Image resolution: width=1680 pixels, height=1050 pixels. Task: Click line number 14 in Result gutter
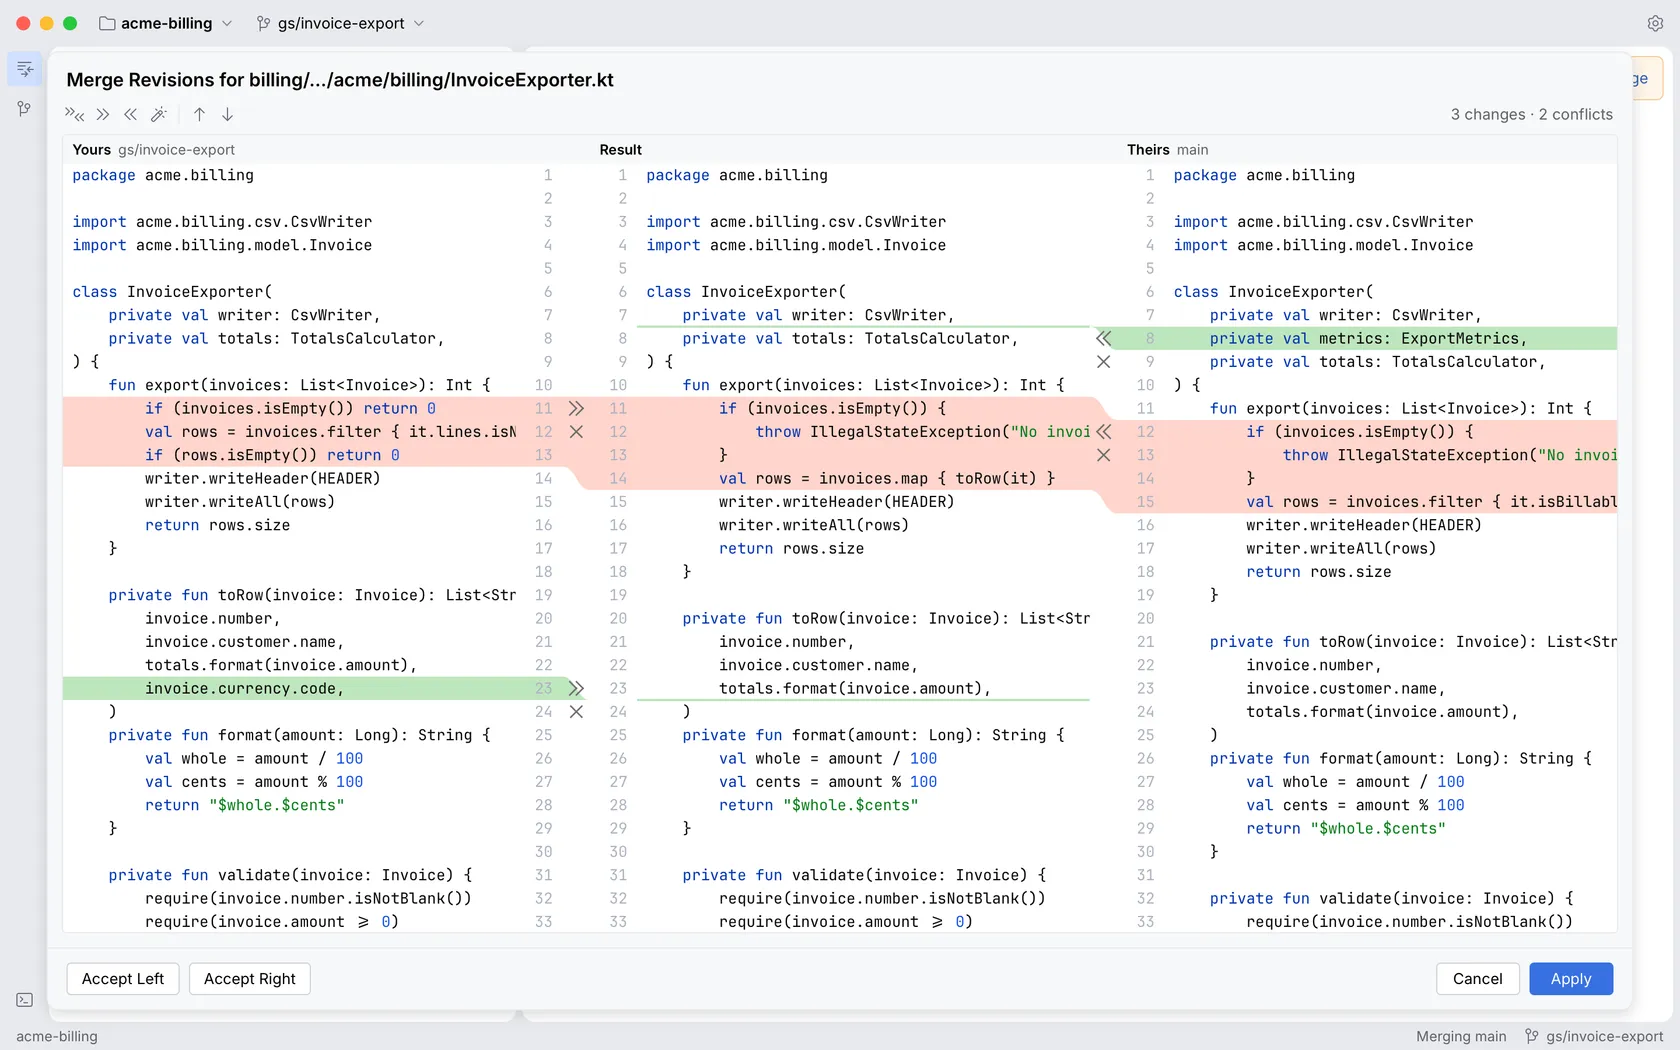coord(618,478)
